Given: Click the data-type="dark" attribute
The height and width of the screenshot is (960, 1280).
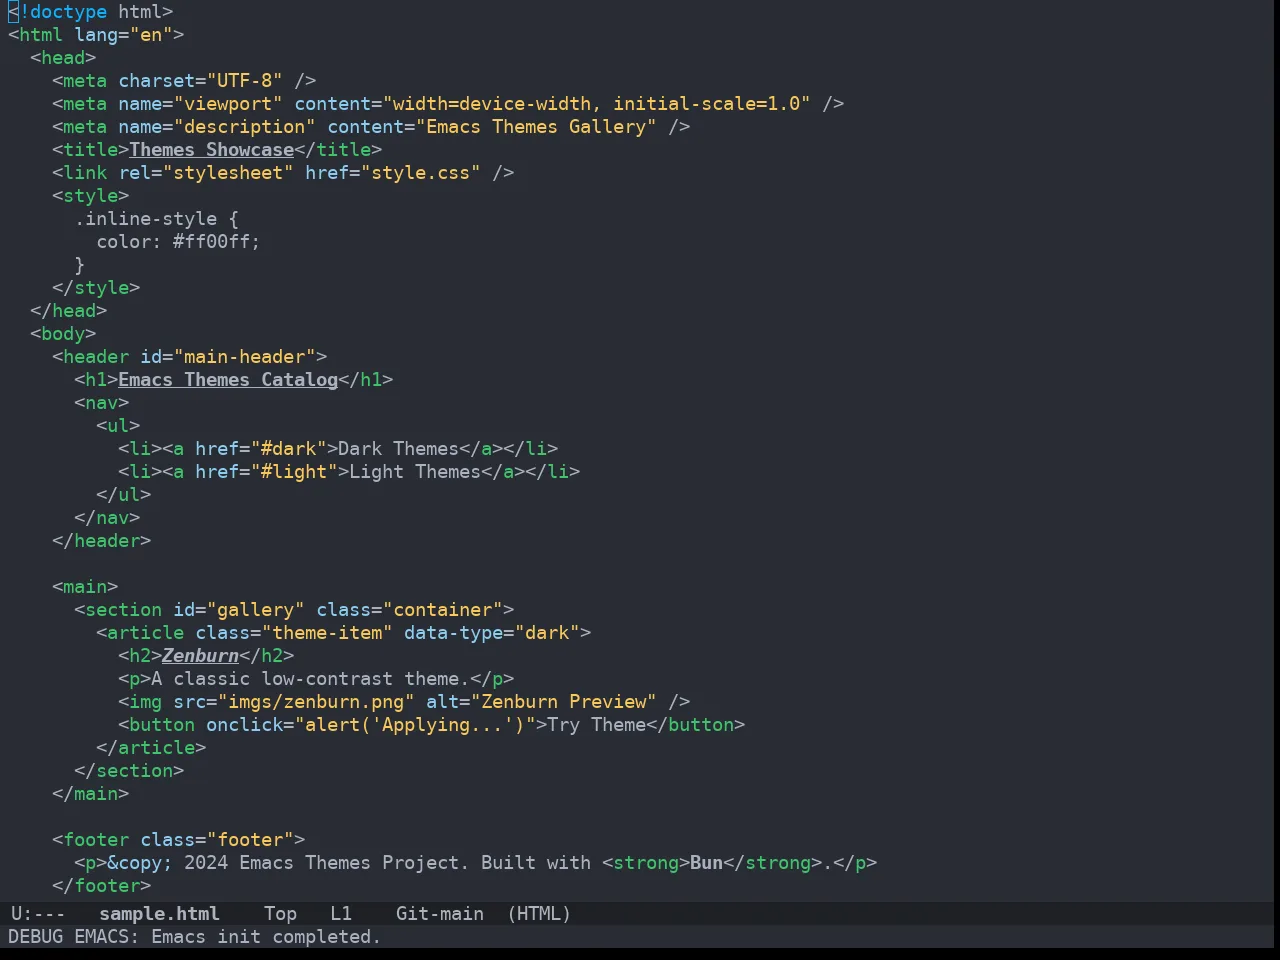Looking at the screenshot, I should [492, 633].
